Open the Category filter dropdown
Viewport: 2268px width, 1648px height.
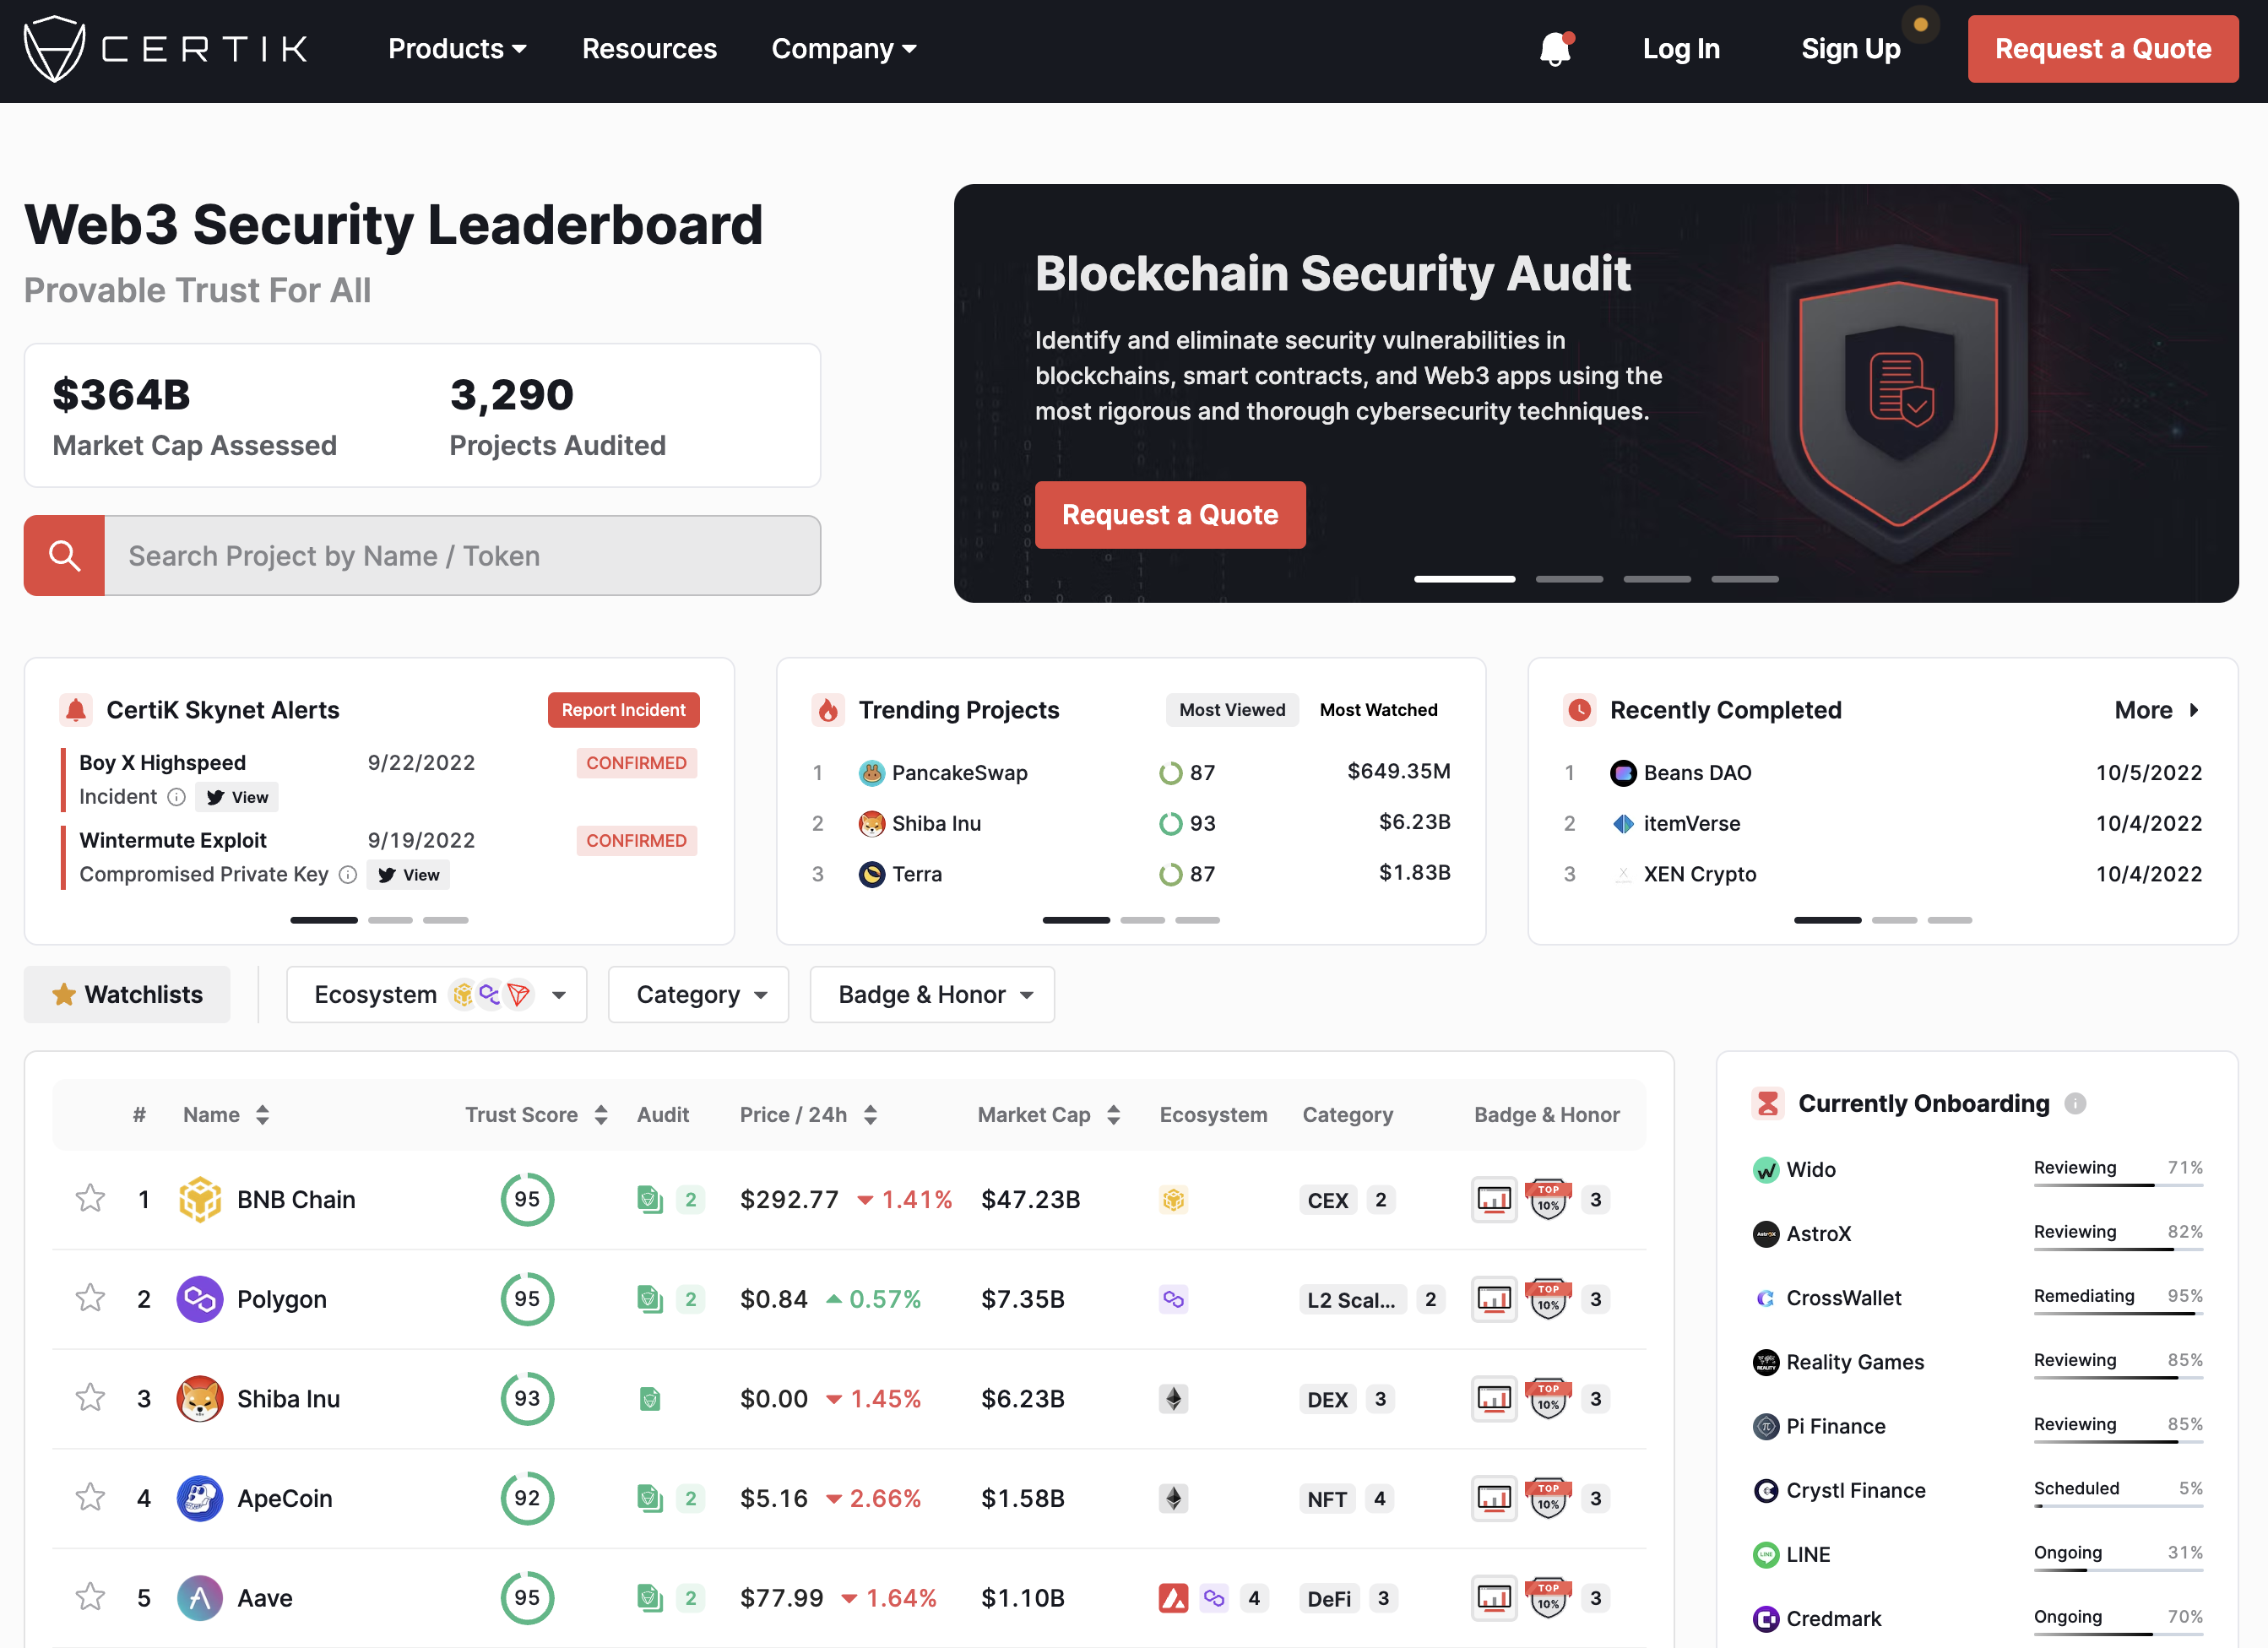(x=701, y=993)
